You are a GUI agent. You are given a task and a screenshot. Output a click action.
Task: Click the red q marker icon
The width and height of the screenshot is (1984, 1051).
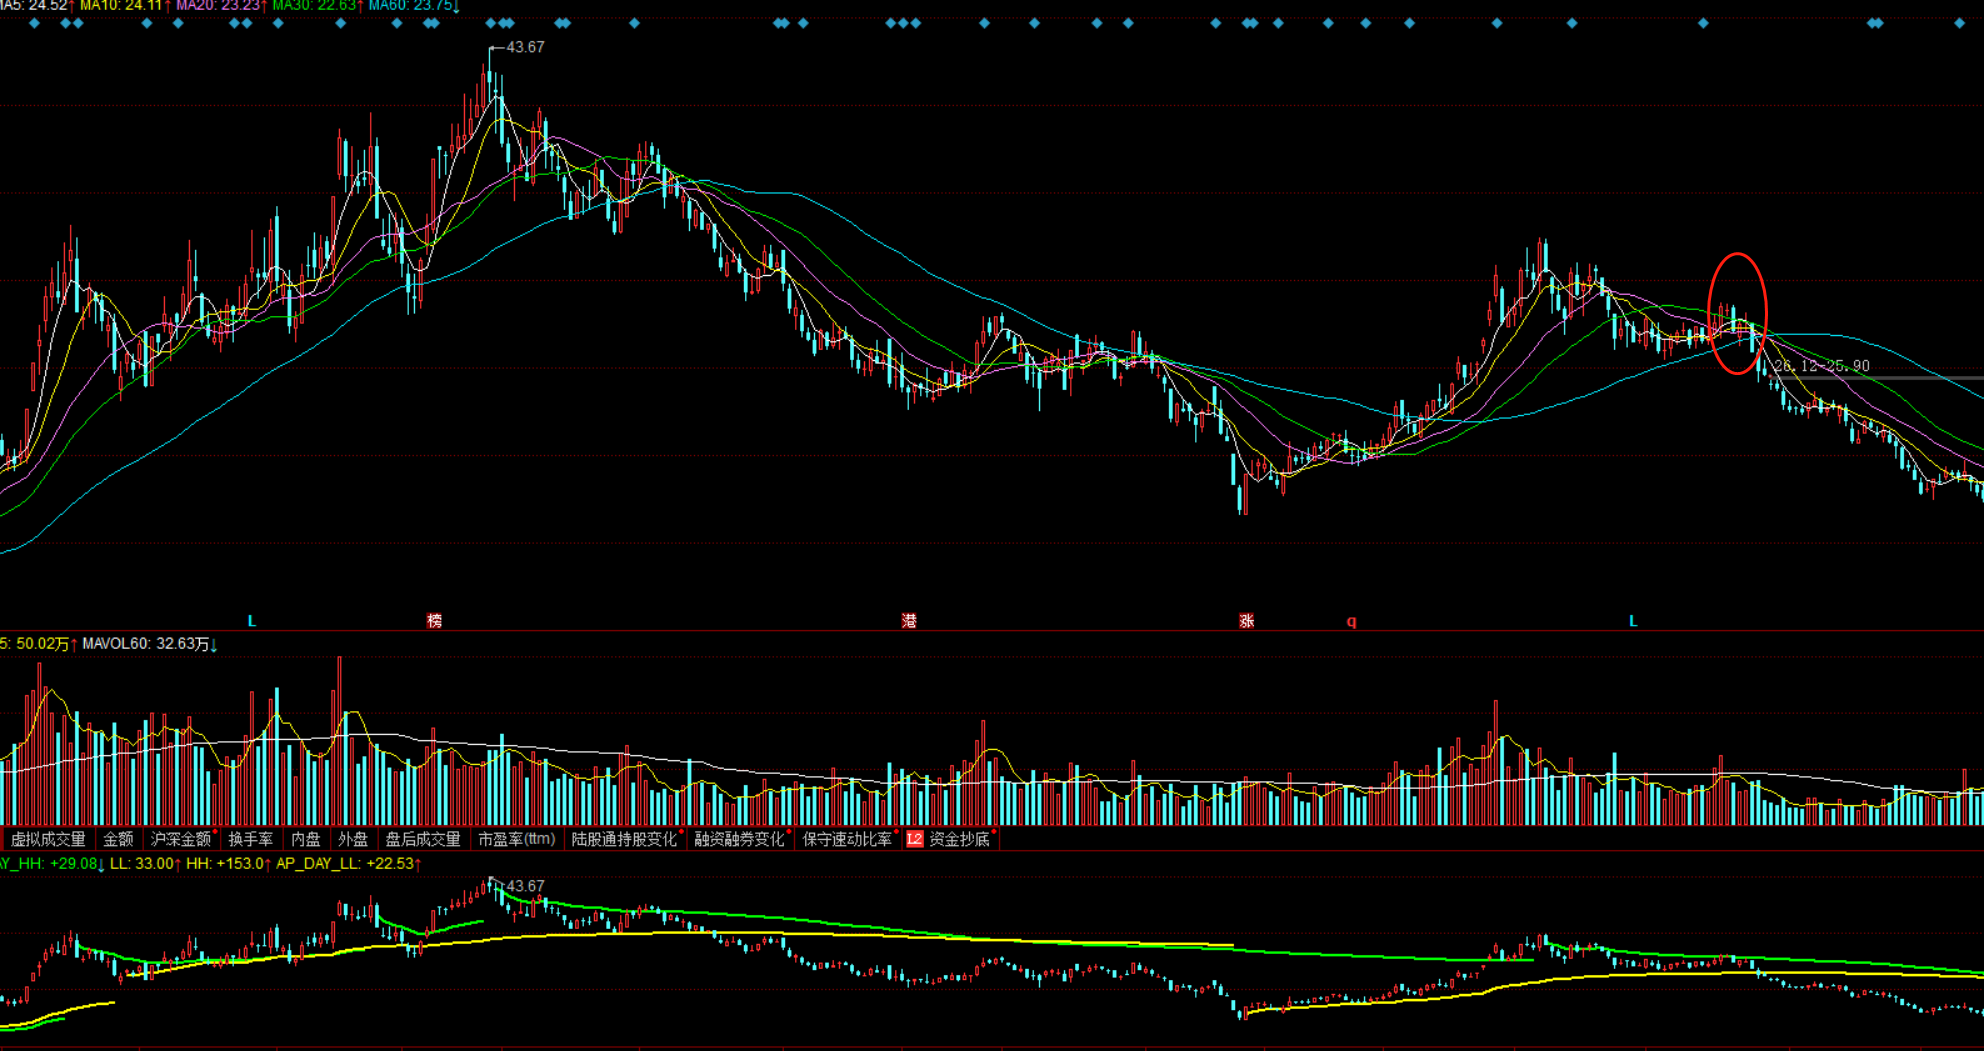coord(1351,621)
